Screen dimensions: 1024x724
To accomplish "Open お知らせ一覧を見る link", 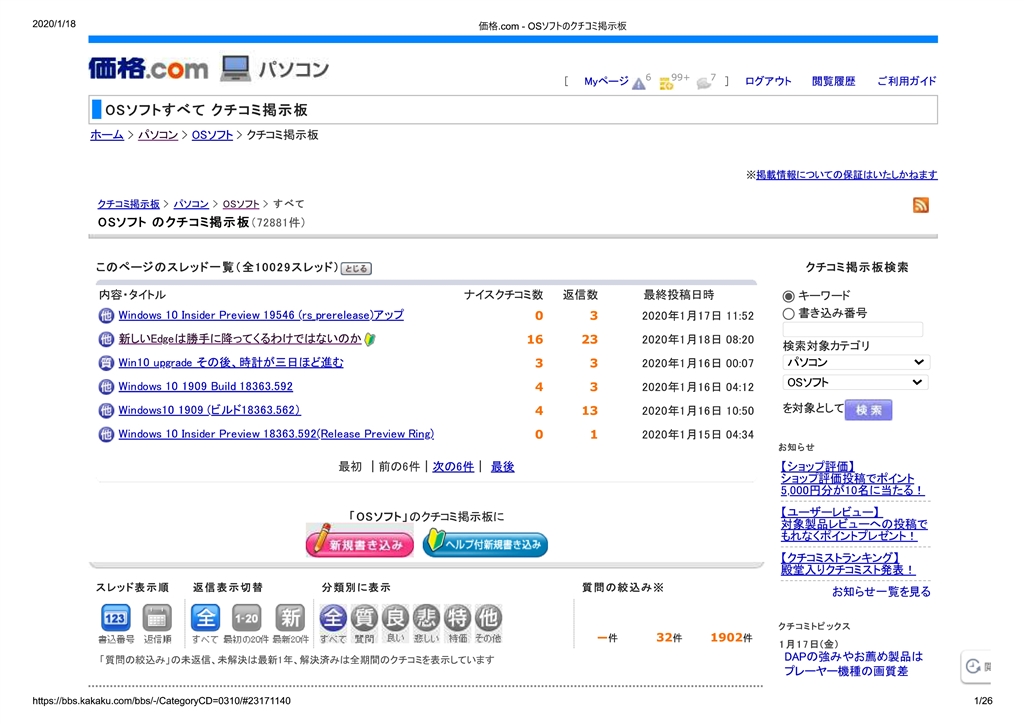I will click(x=881, y=592).
